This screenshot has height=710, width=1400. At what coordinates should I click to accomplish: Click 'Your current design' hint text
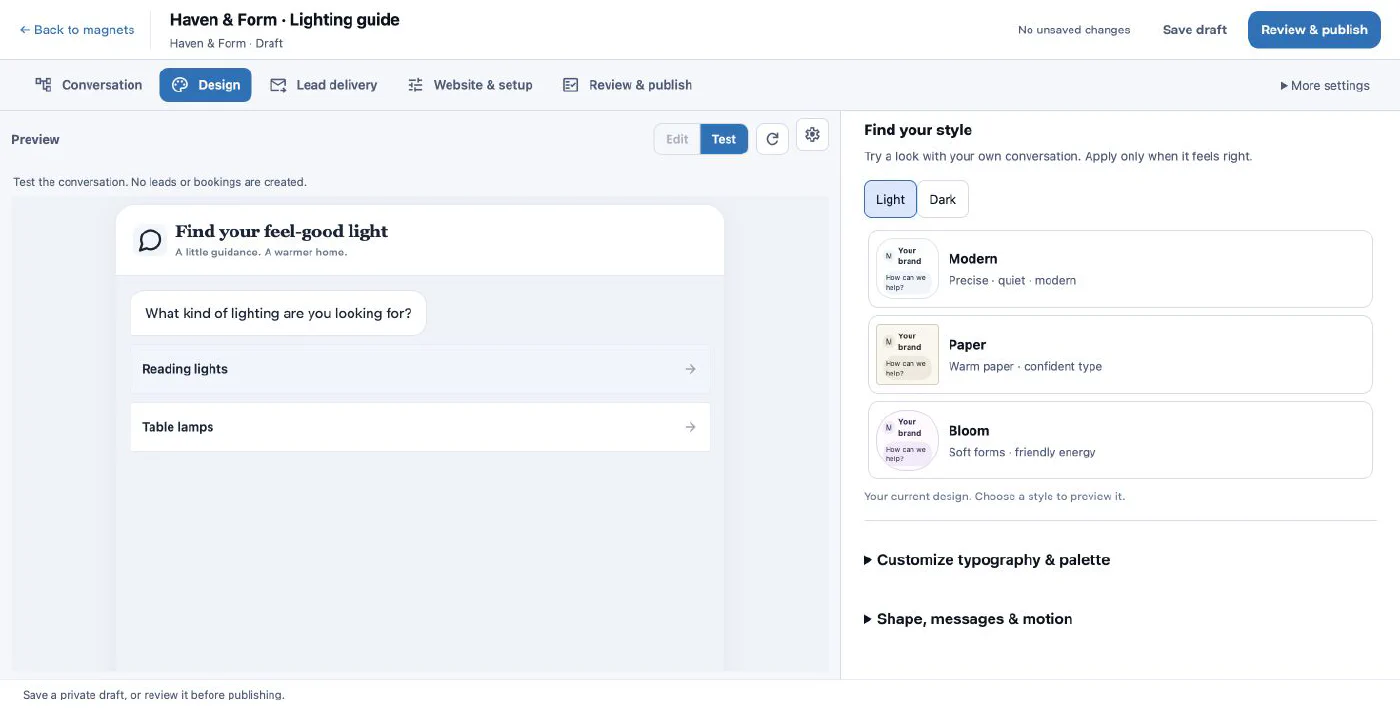[x=994, y=497]
